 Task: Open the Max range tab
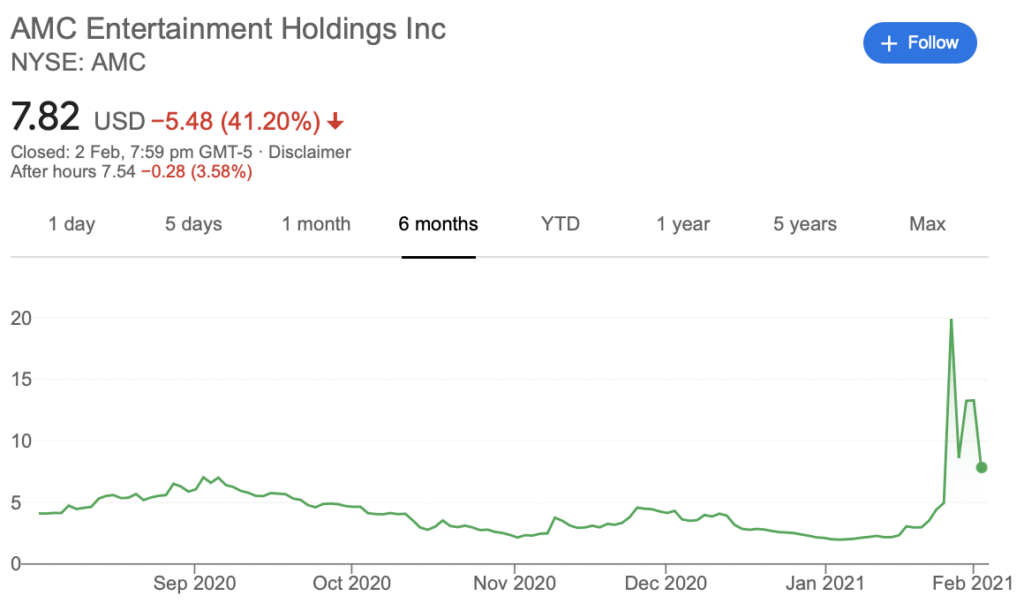[927, 224]
